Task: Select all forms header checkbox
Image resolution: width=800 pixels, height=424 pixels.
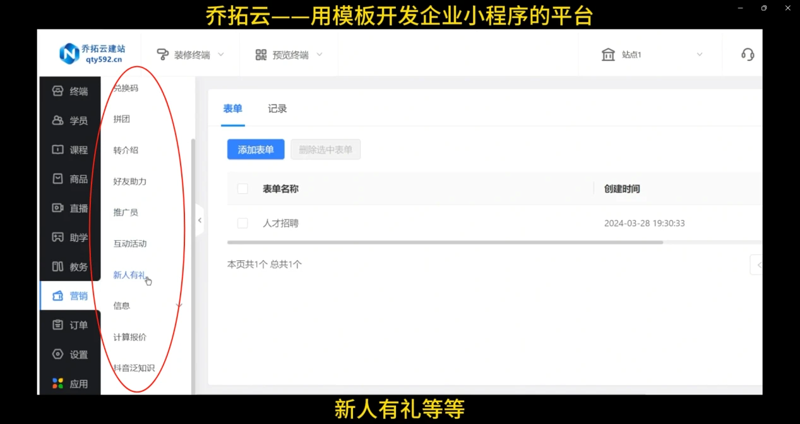Action: [x=243, y=189]
